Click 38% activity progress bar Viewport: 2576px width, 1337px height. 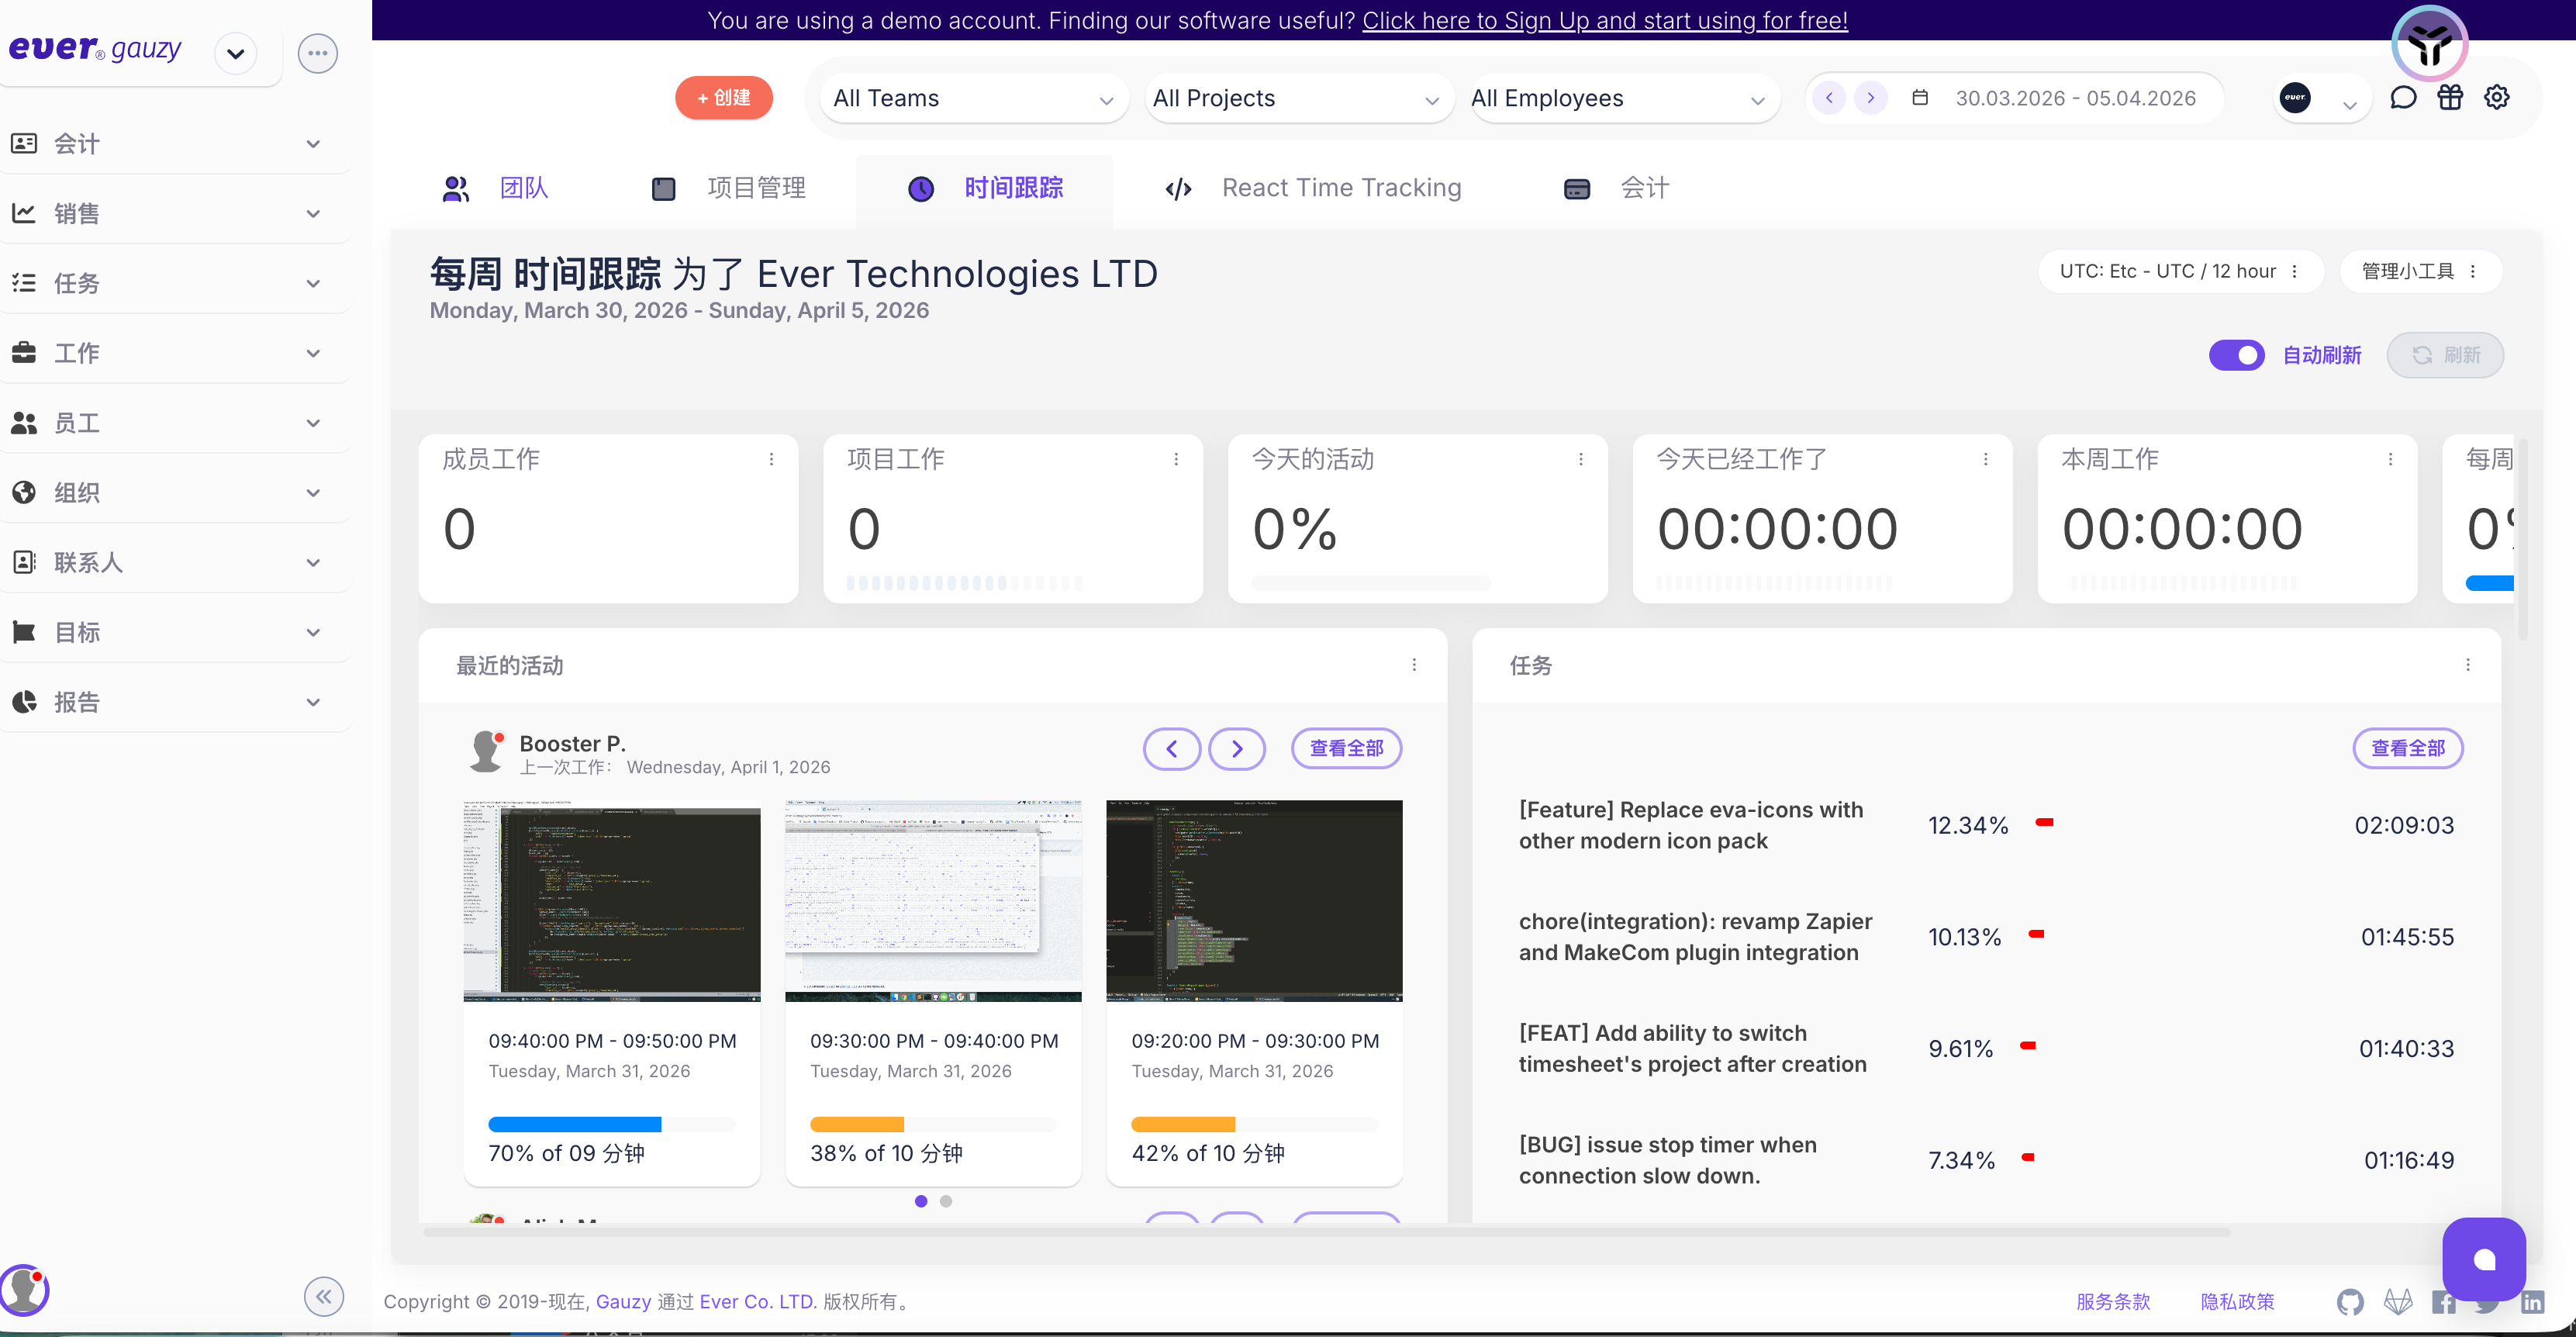point(933,1124)
